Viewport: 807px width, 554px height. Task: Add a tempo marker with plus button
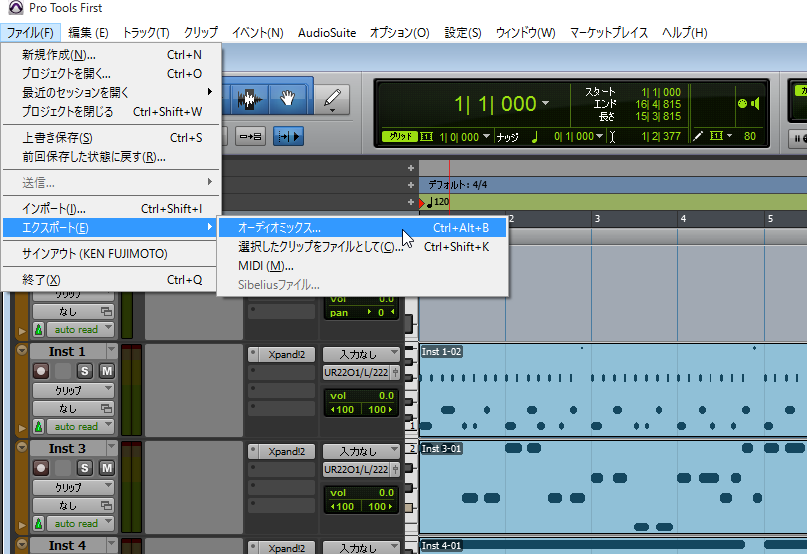point(411,202)
